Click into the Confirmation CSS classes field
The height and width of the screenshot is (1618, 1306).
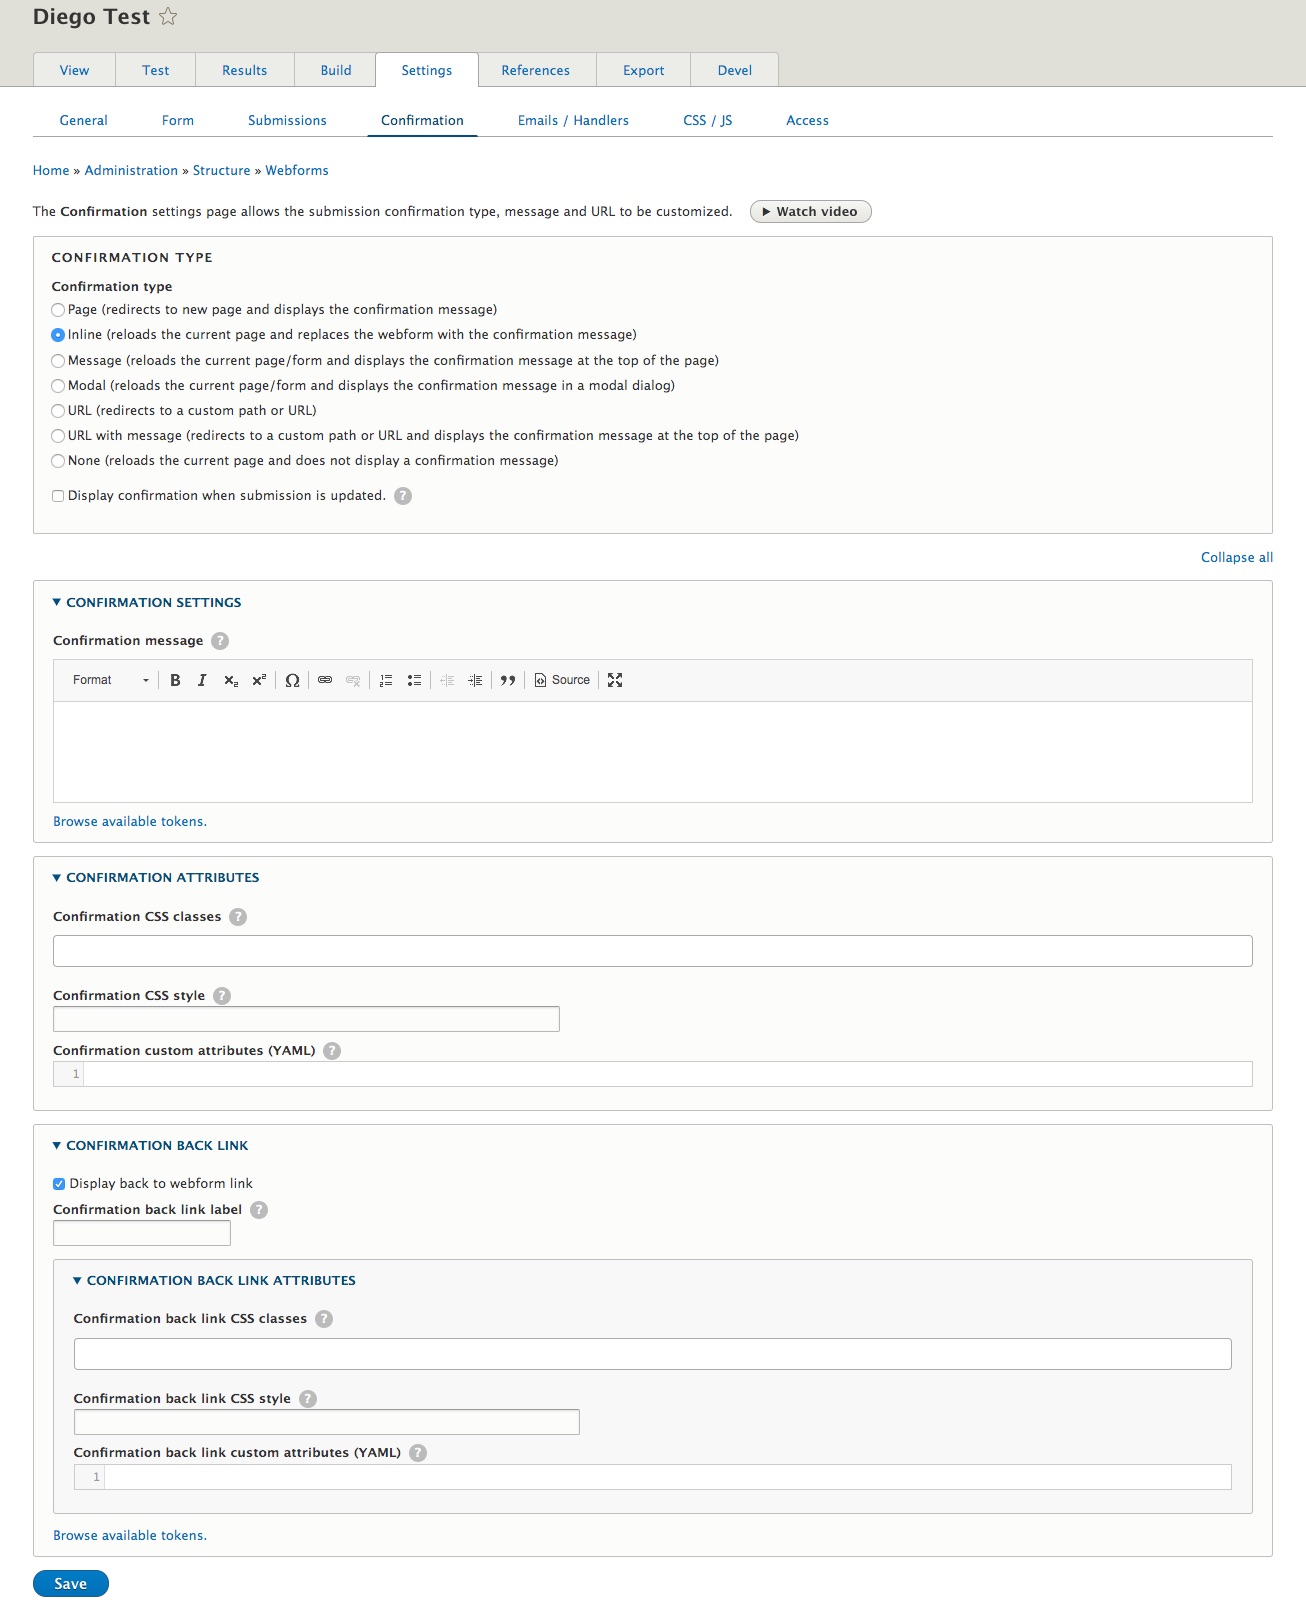click(x=652, y=951)
